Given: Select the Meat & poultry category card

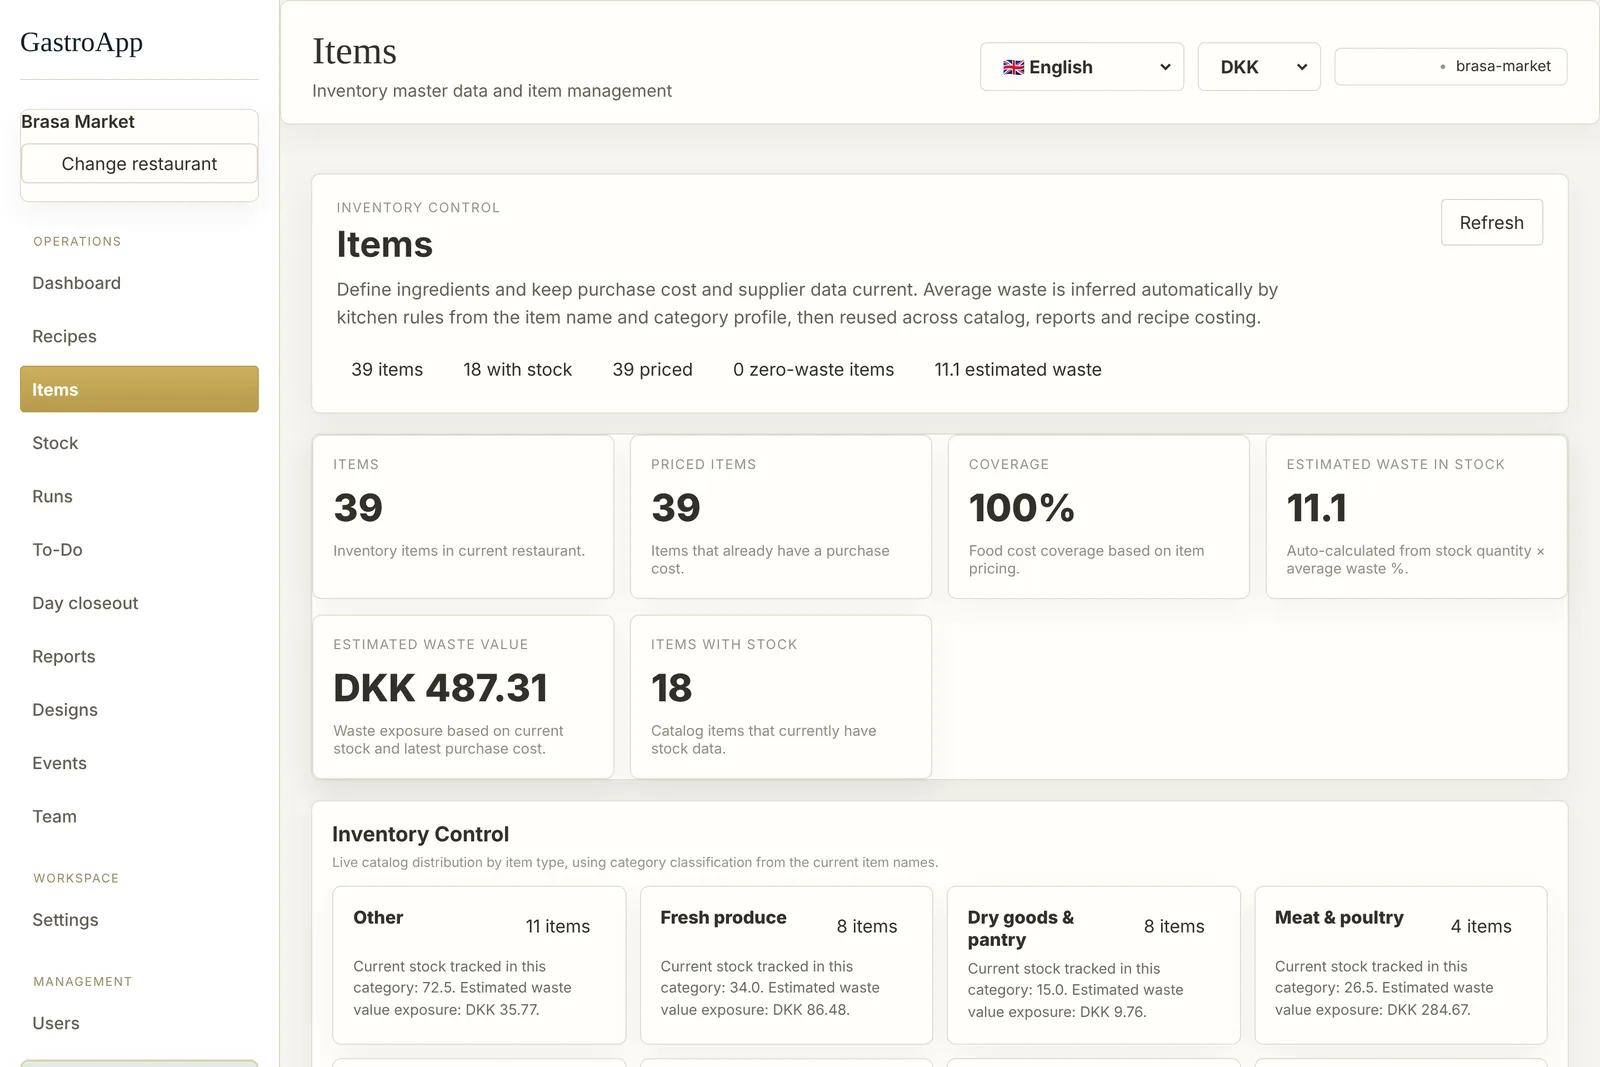Looking at the screenshot, I should 1400,965.
